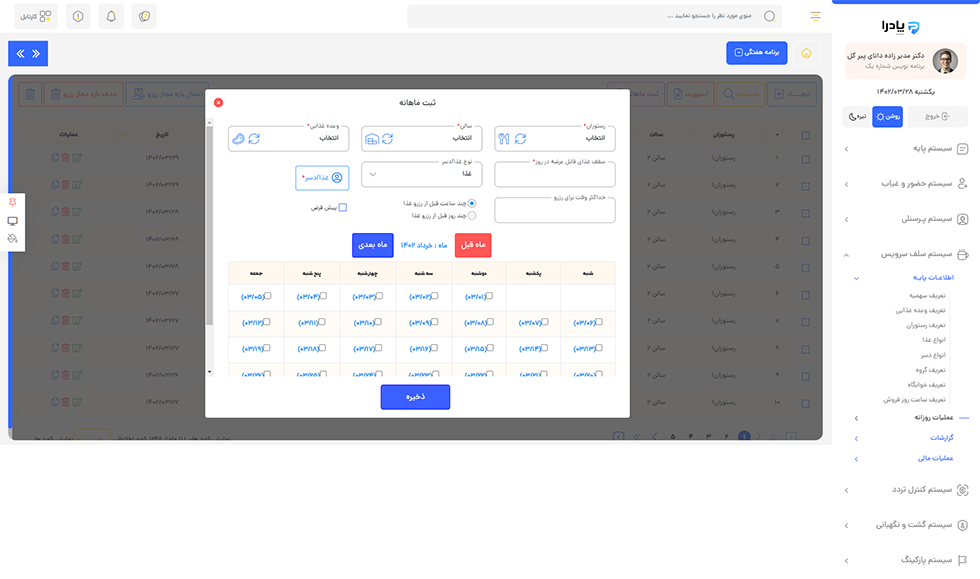Open the chat icon in the top bar

pyautogui.click(x=144, y=16)
